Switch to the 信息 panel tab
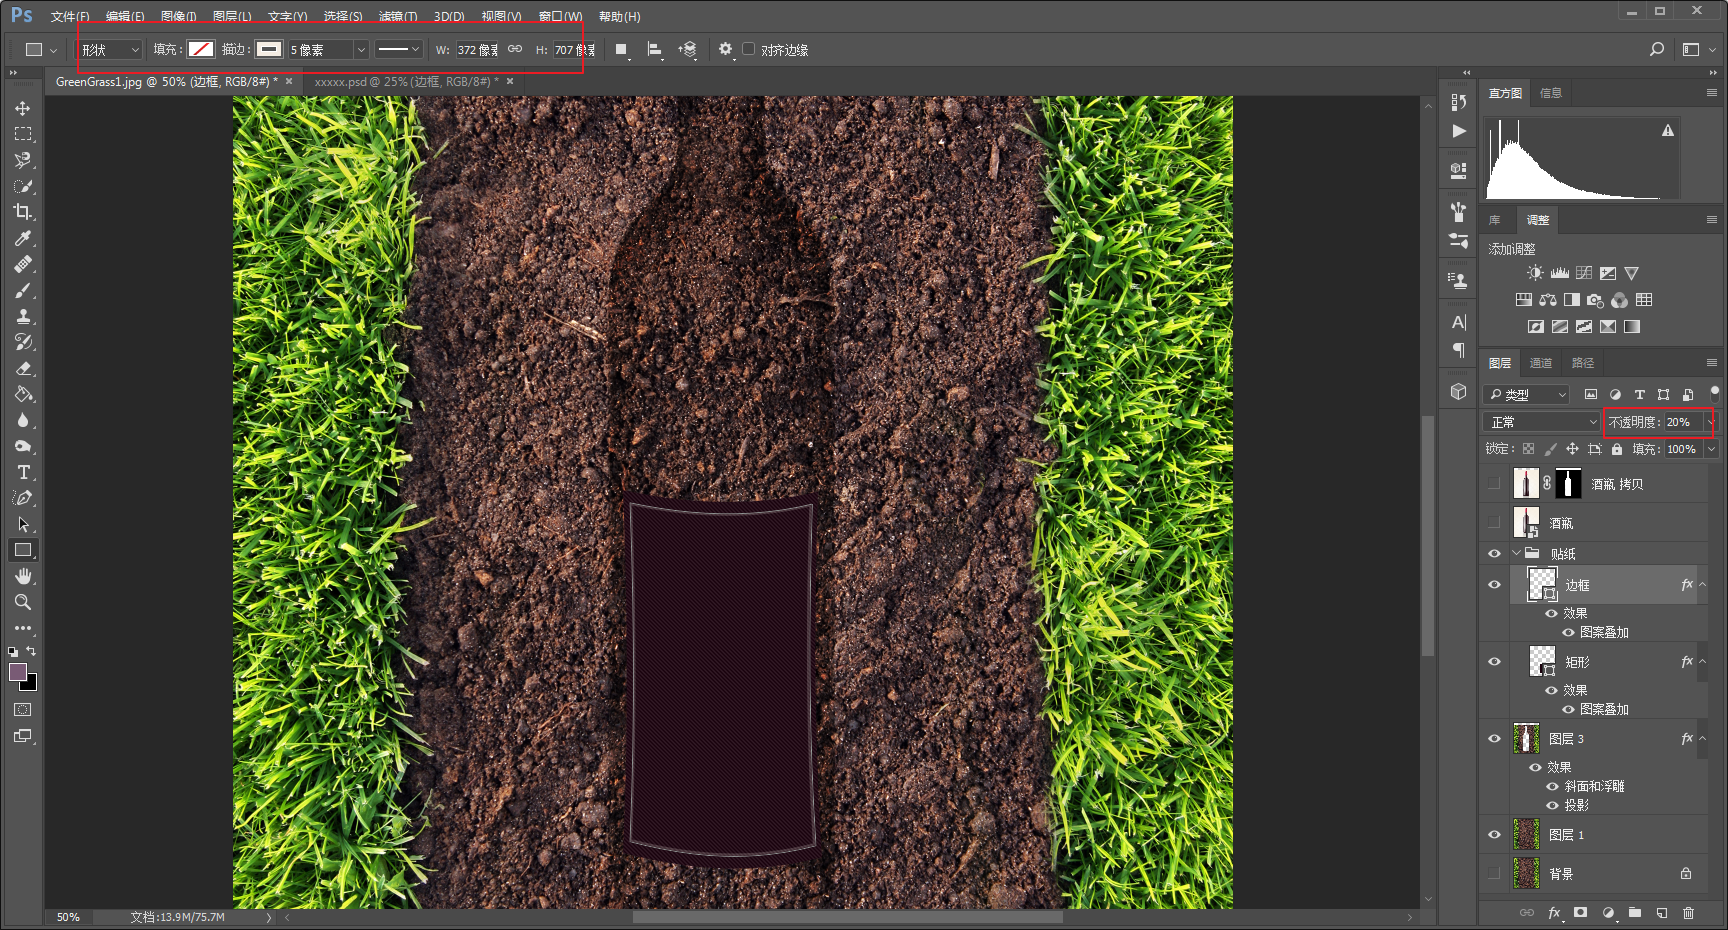1728x930 pixels. click(1551, 93)
